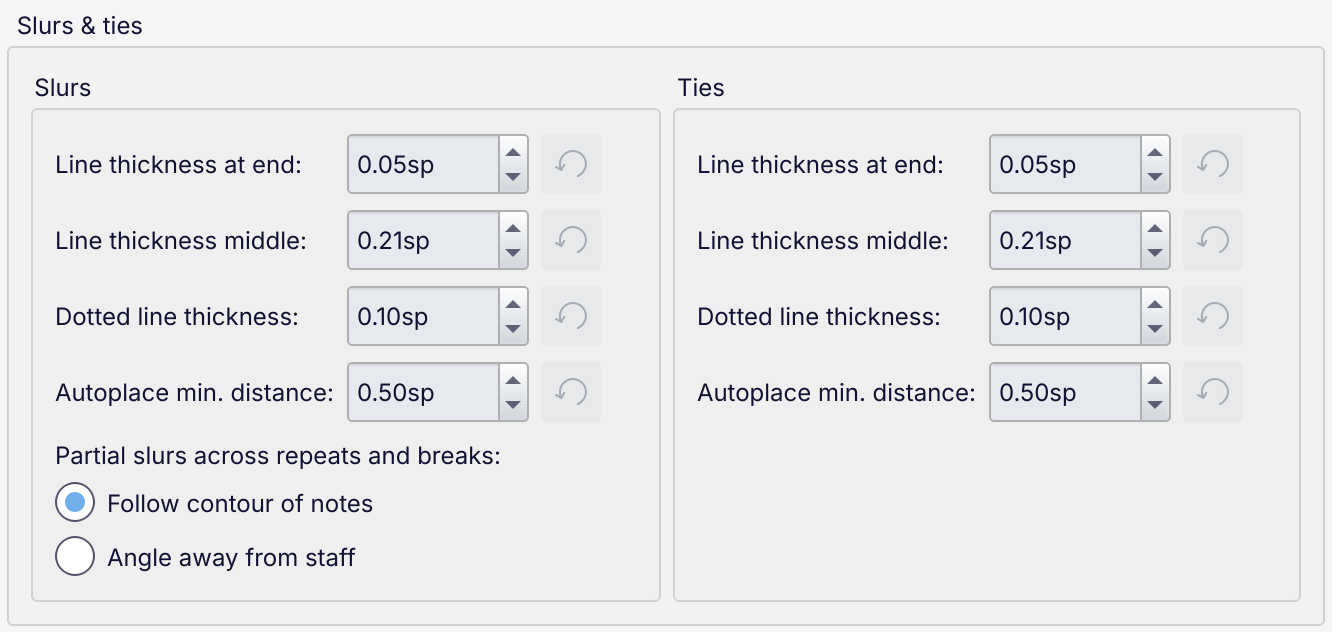The height and width of the screenshot is (632, 1332).
Task: Reset tie line thickness at end
Action: click(x=1213, y=164)
